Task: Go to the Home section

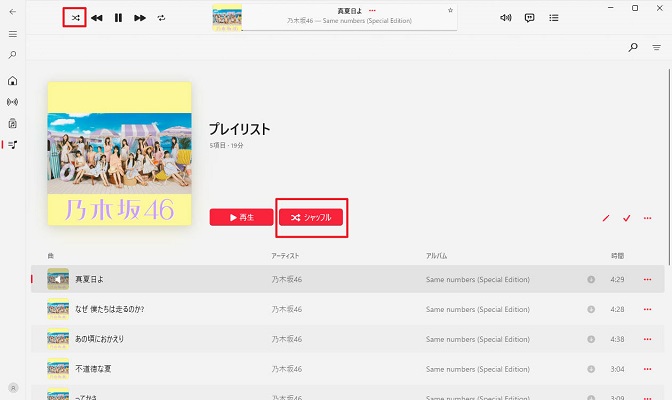Action: coord(12,81)
